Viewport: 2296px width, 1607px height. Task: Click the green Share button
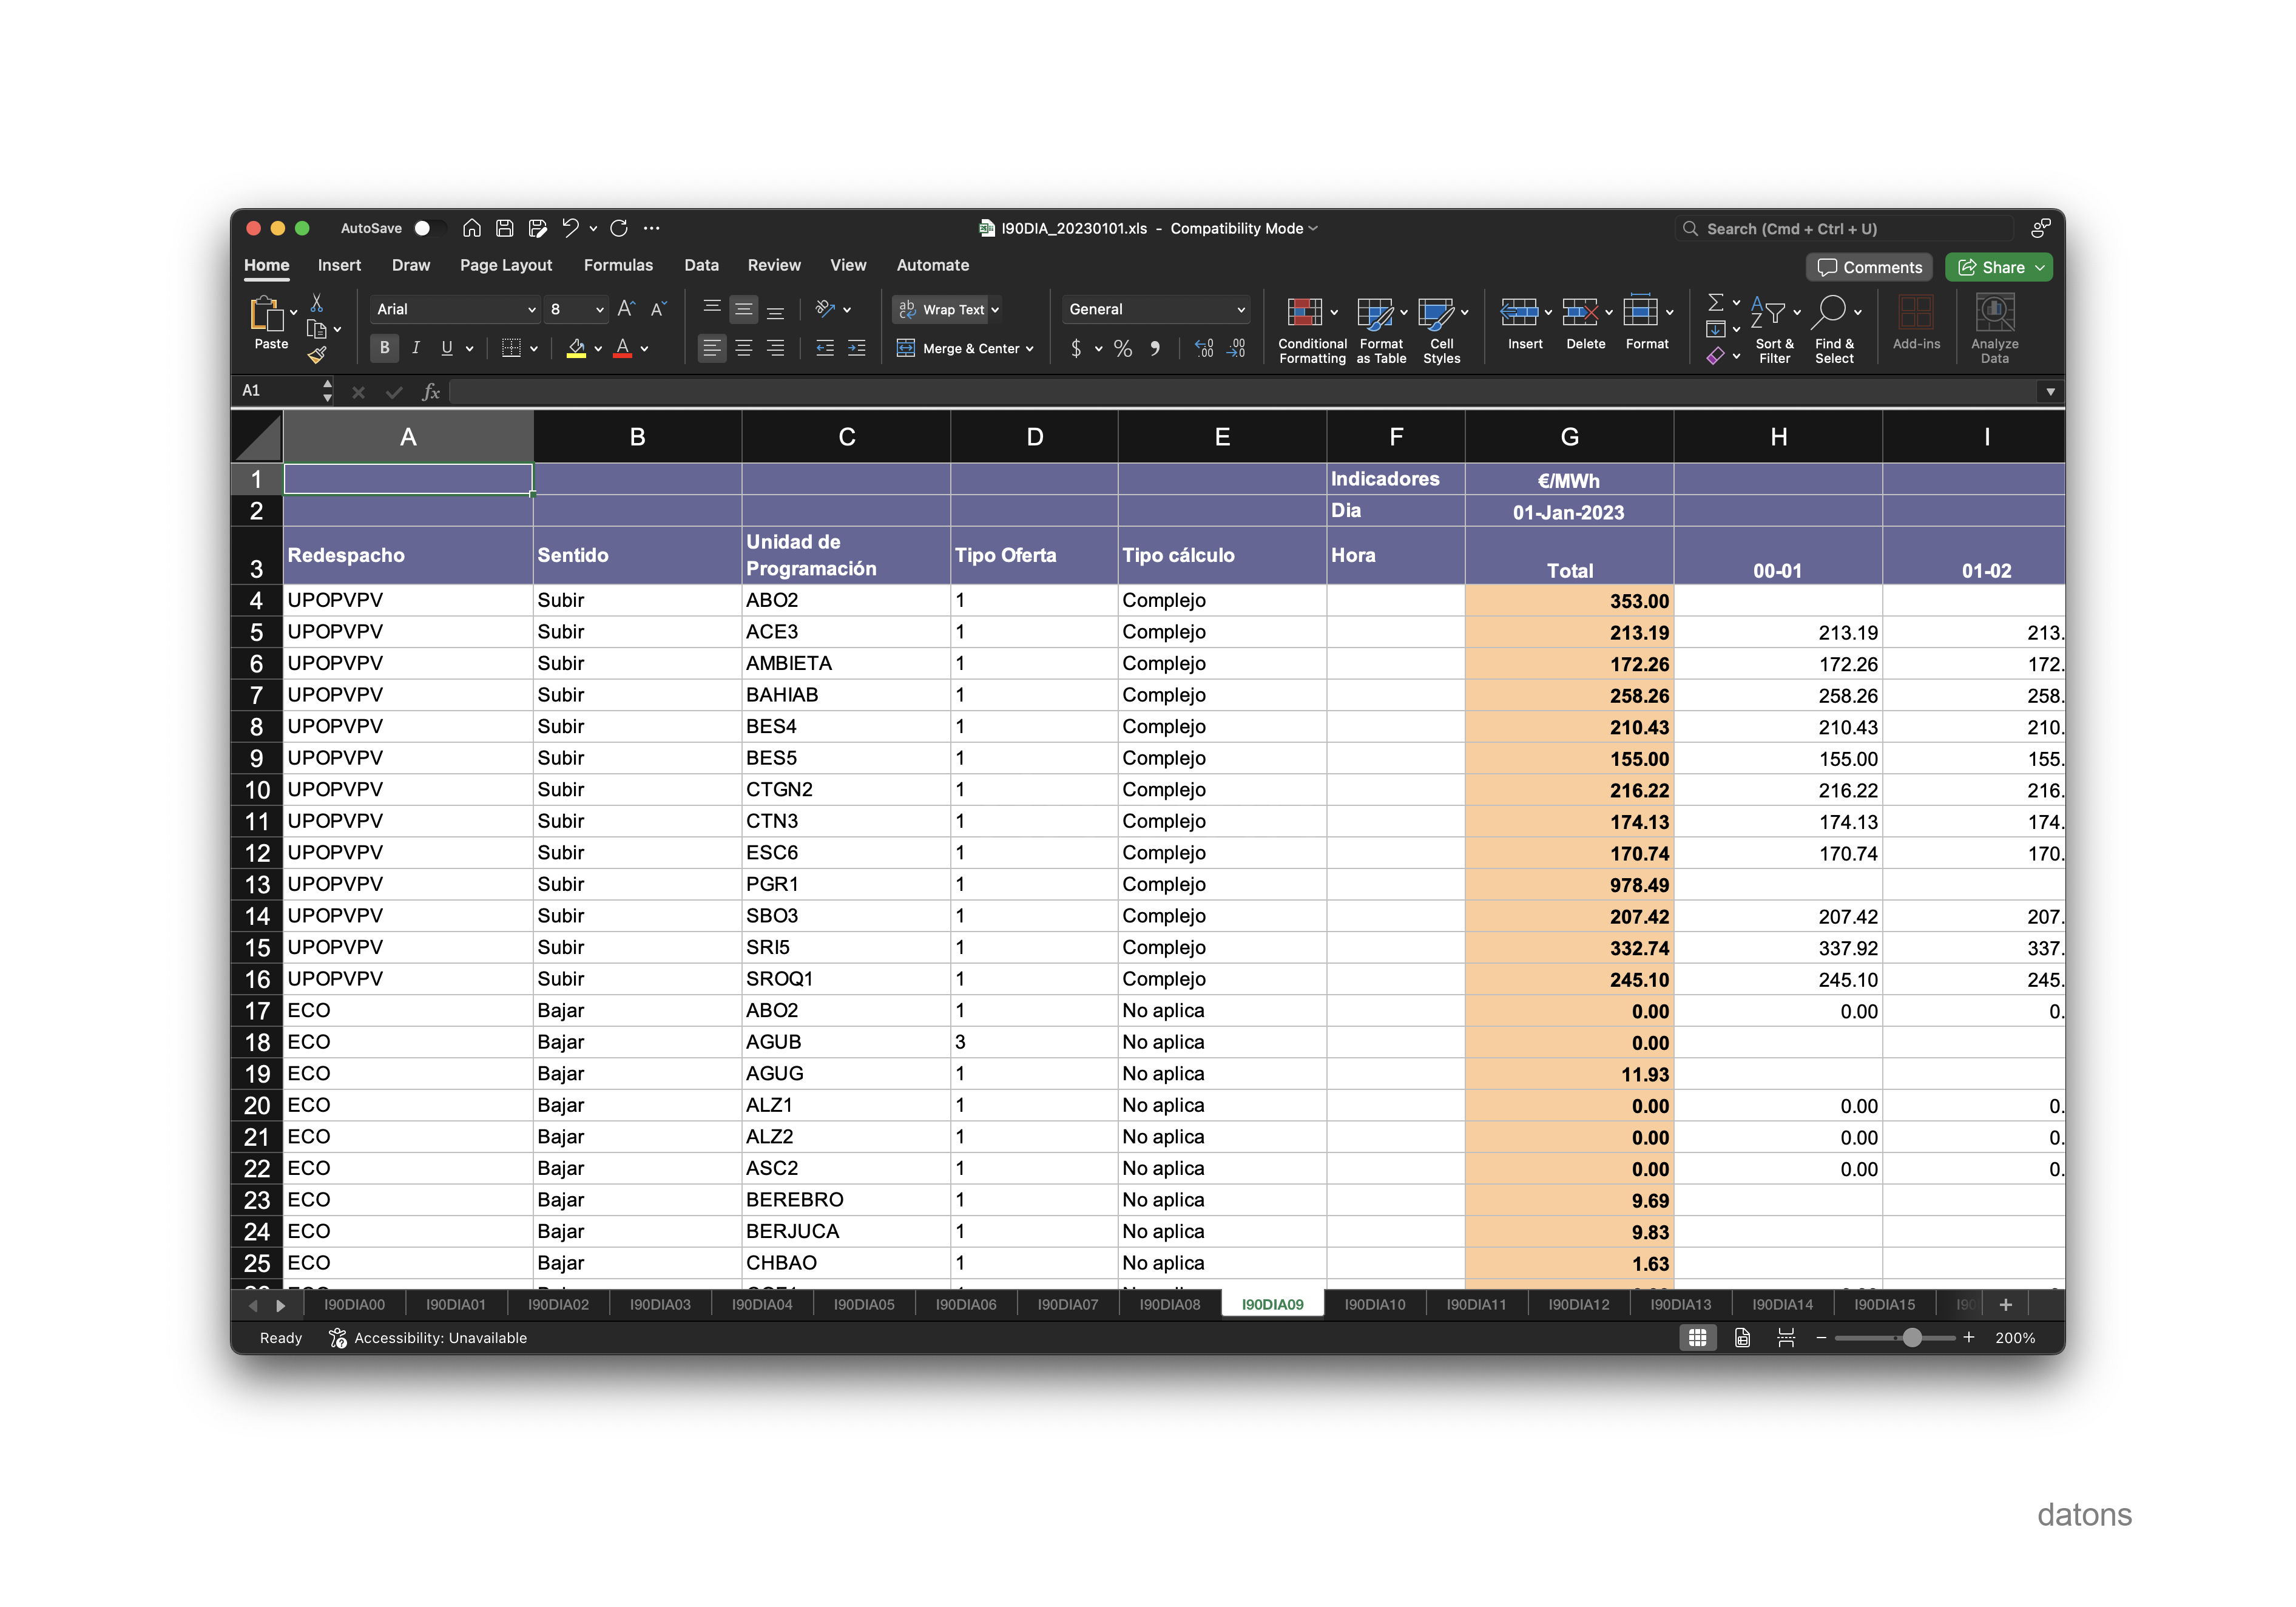click(1991, 267)
